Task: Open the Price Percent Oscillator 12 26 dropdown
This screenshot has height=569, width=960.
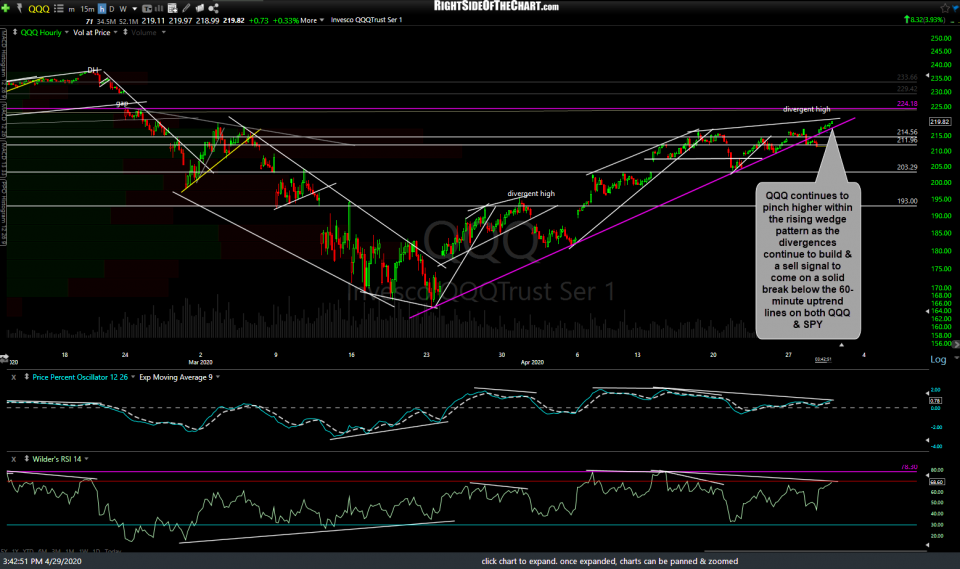Action: point(133,377)
